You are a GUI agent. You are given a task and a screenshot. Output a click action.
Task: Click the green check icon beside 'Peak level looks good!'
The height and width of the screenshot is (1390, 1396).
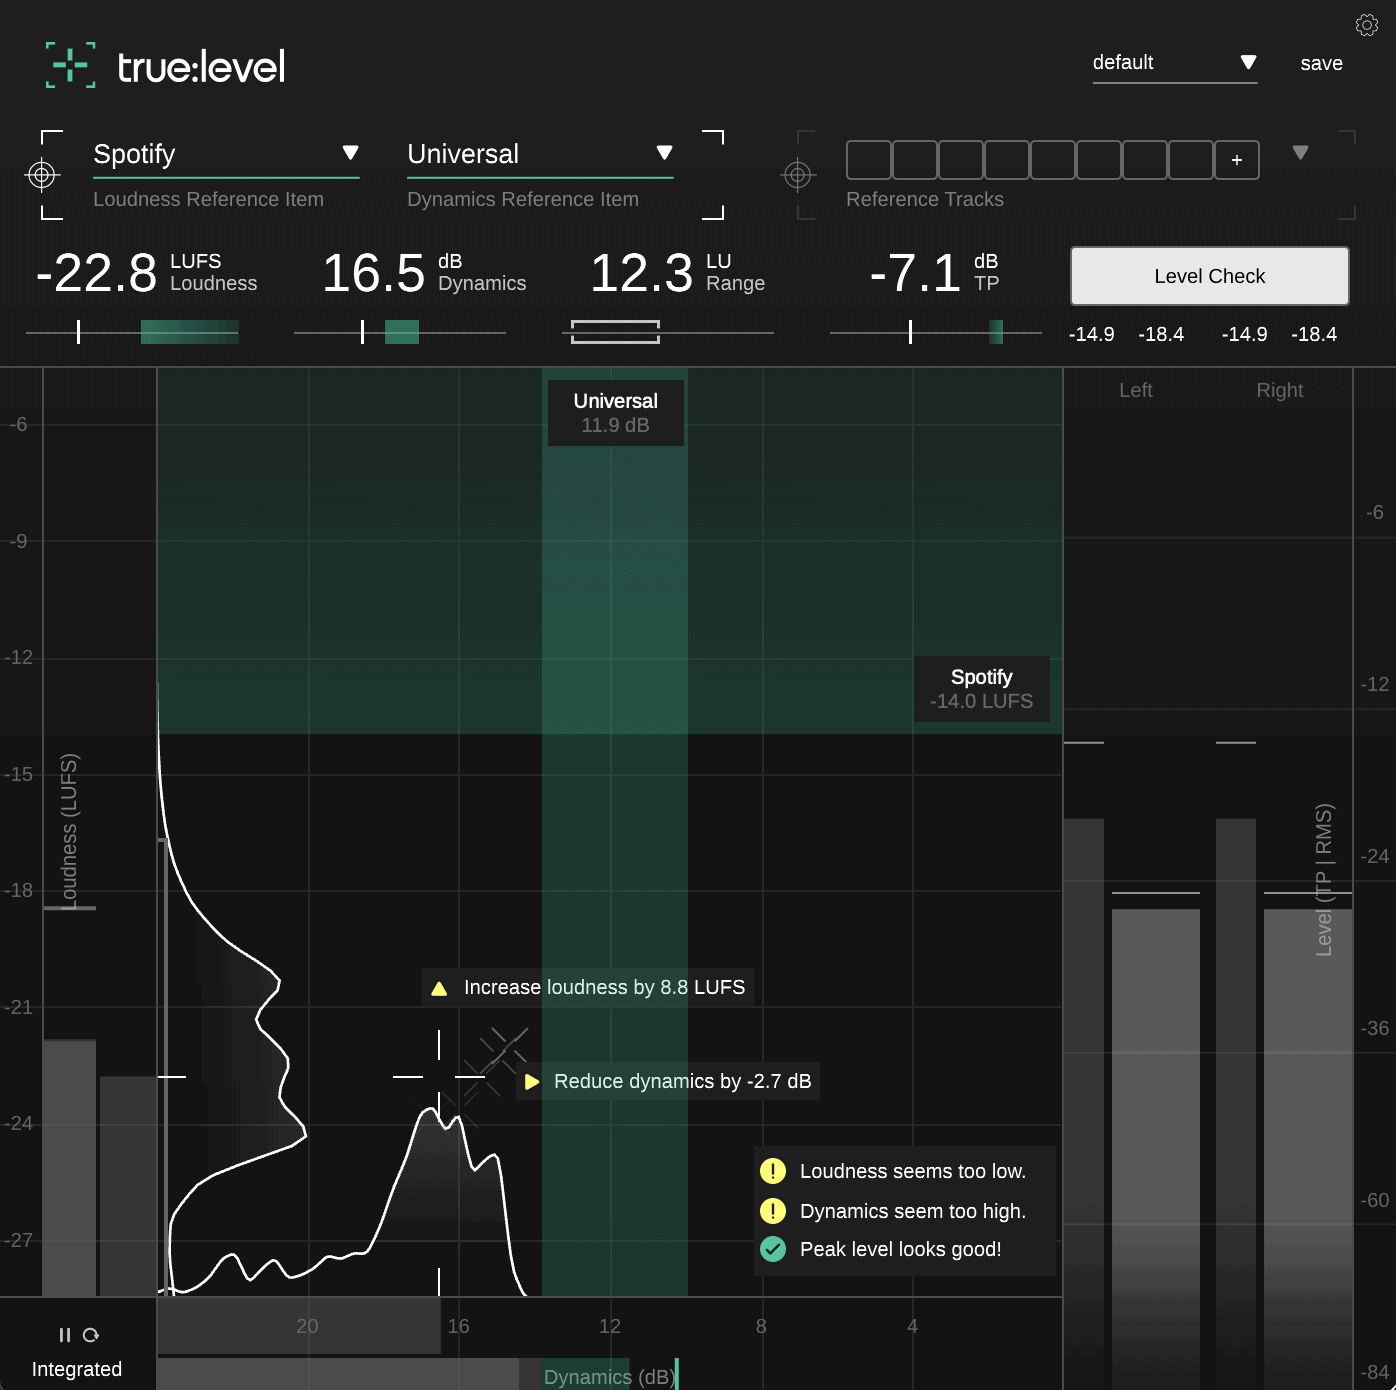773,1249
